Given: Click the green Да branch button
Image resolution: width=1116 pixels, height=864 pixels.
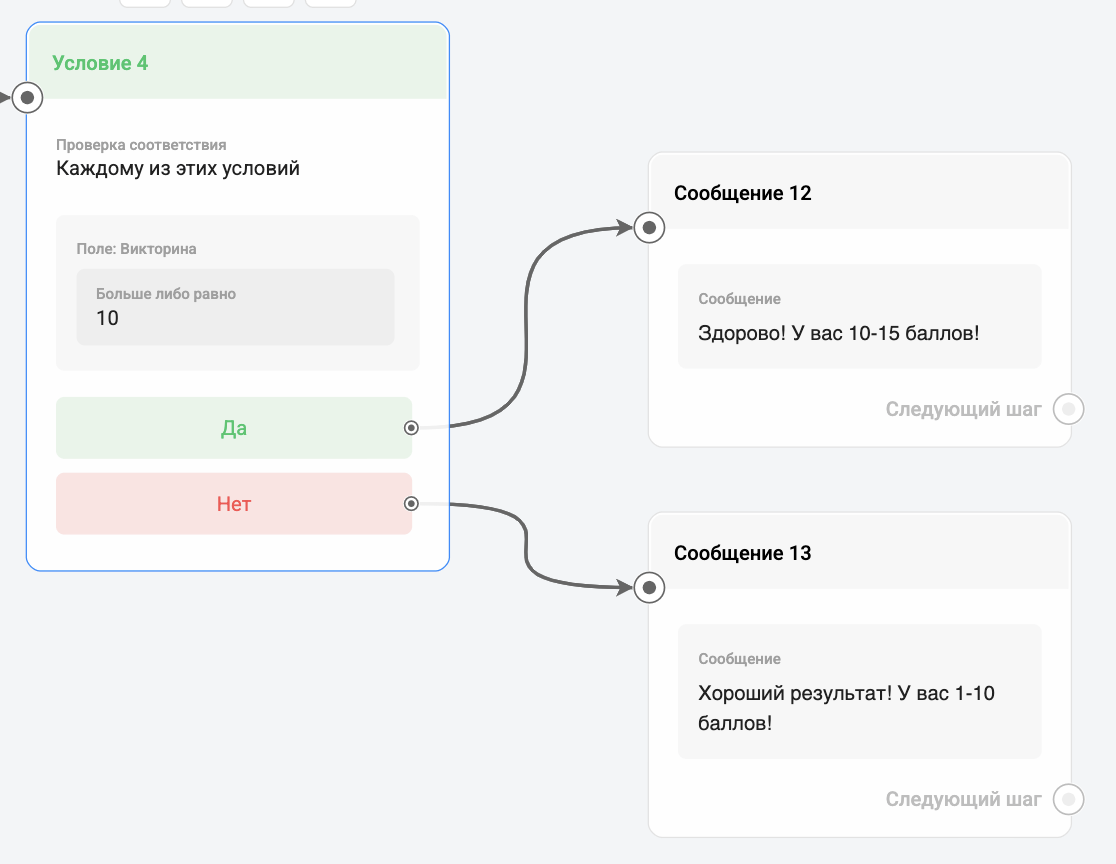Looking at the screenshot, I should 233,428.
